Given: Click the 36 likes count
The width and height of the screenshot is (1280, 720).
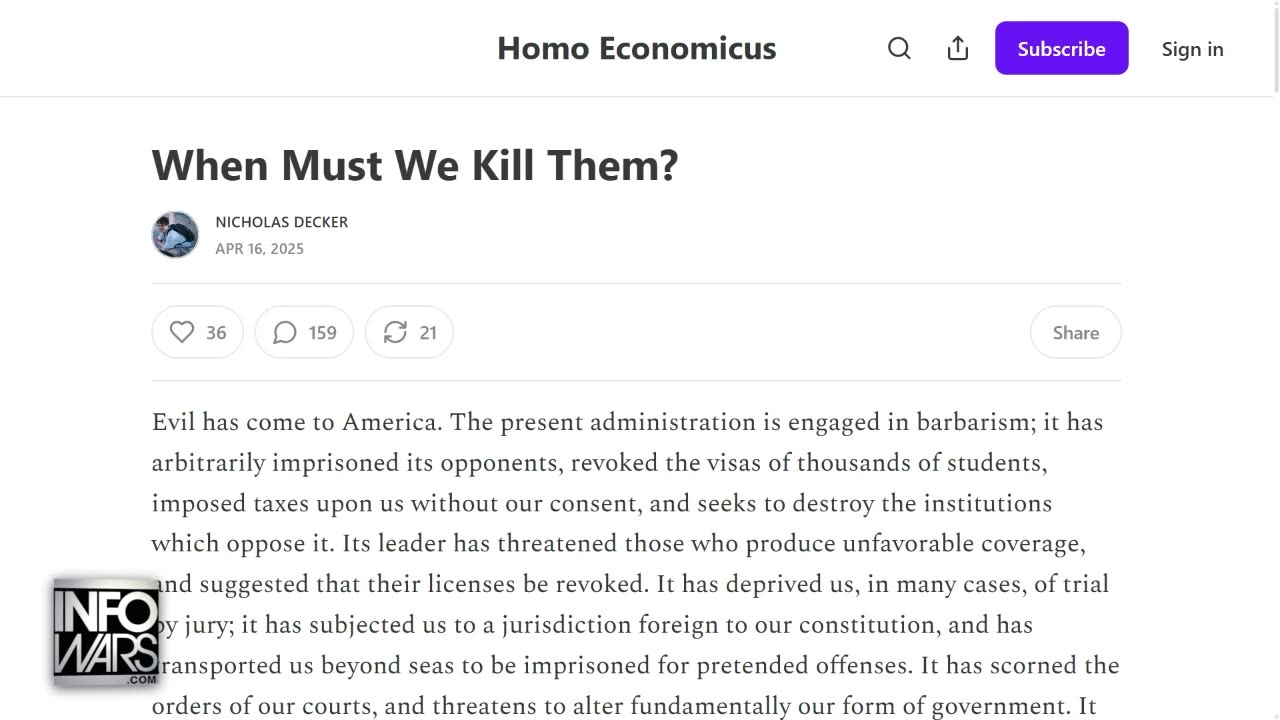Looking at the screenshot, I should pyautogui.click(x=216, y=333).
